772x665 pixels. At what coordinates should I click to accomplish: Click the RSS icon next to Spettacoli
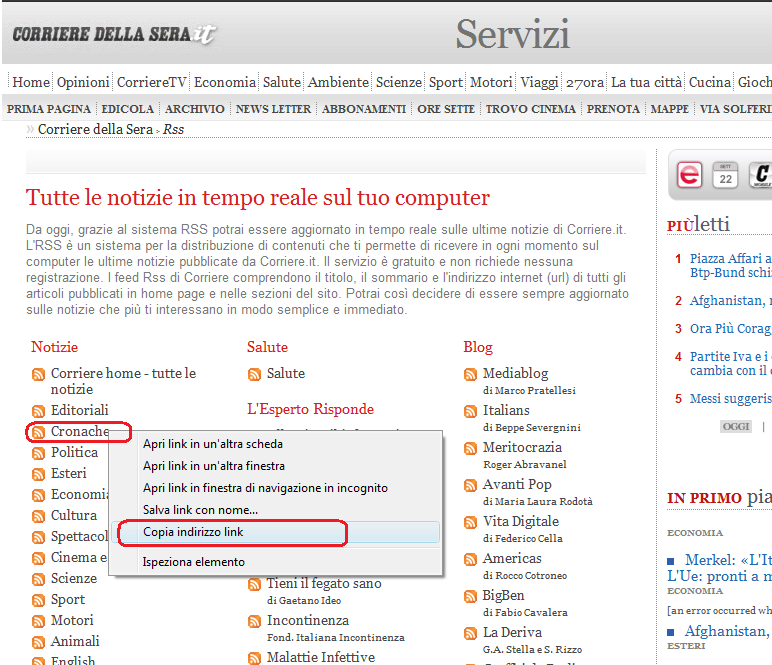tap(38, 538)
